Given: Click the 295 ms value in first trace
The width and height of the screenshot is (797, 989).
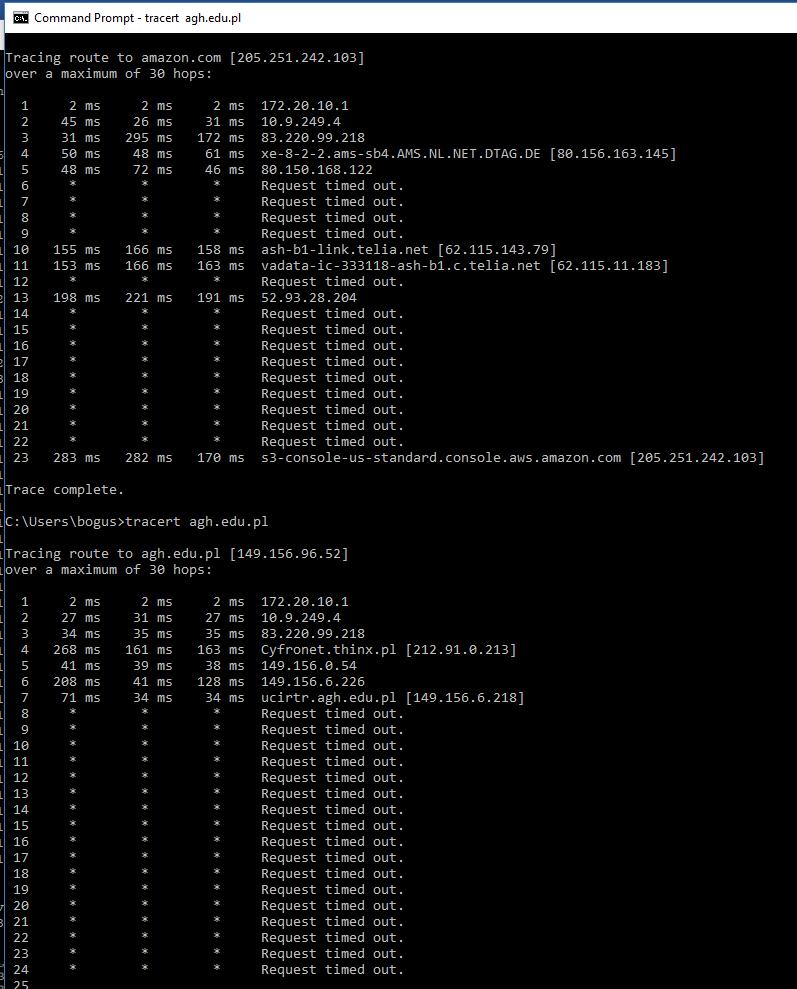Looking at the screenshot, I should [x=148, y=138].
